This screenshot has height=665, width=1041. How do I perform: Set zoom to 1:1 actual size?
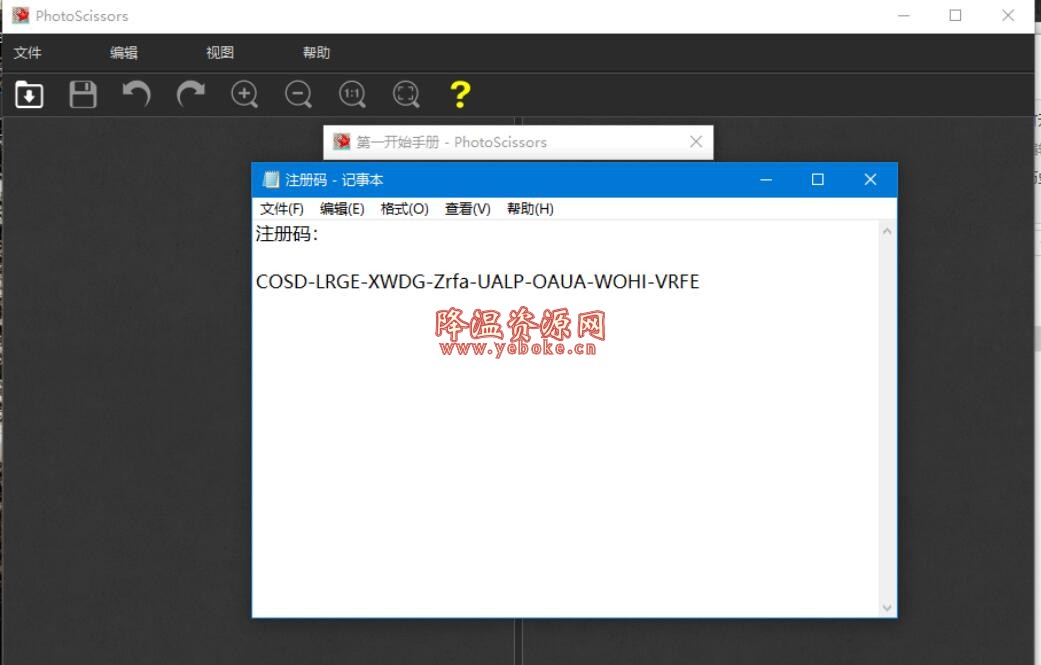[x=353, y=94]
